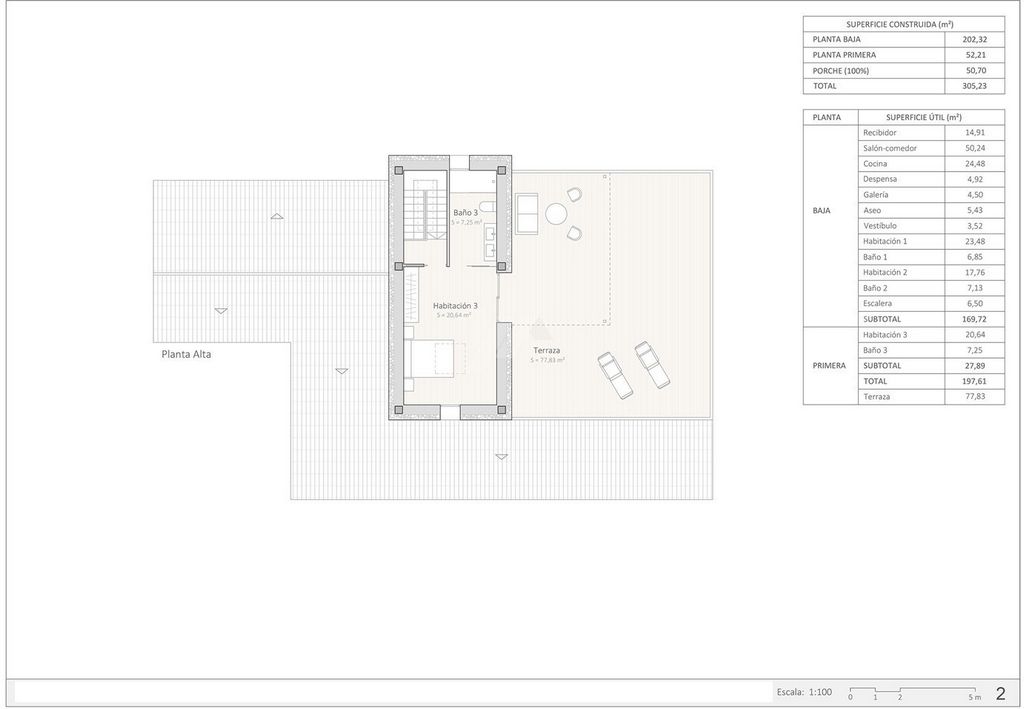Select the 'Vestíbulo' row label
1024x709 pixels.
click(880, 226)
